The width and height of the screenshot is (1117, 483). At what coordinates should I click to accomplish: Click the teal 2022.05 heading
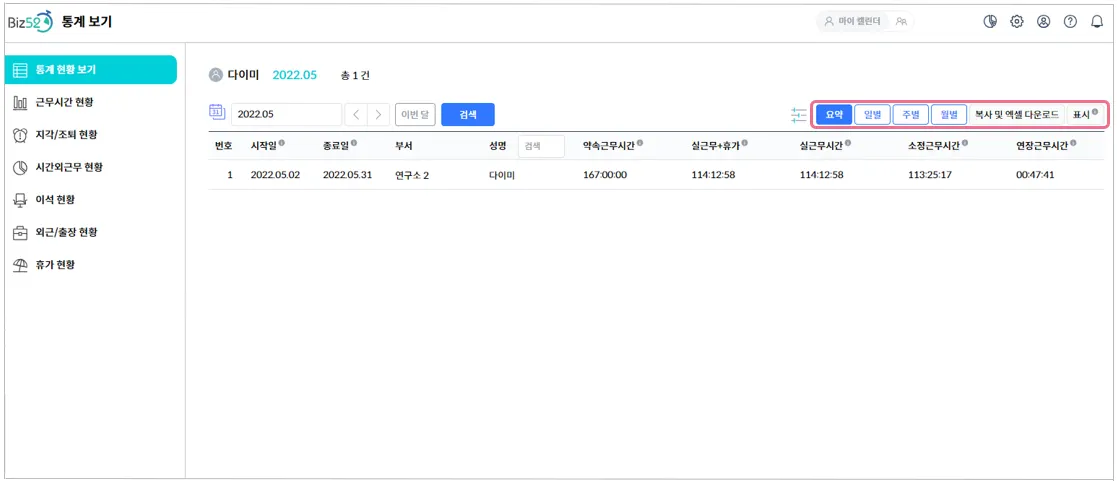pos(295,75)
